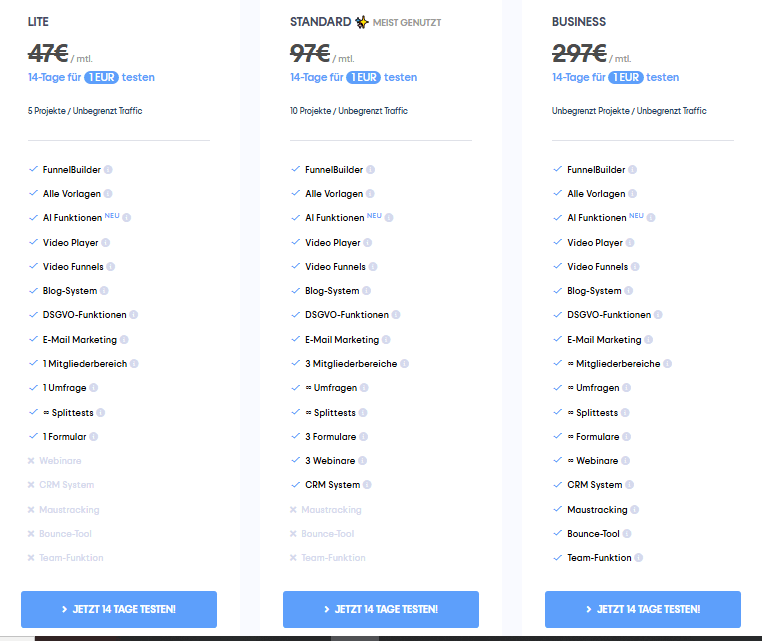Click info icon next to Maustracking in Business plan
762x641 pixels.
pos(634,510)
